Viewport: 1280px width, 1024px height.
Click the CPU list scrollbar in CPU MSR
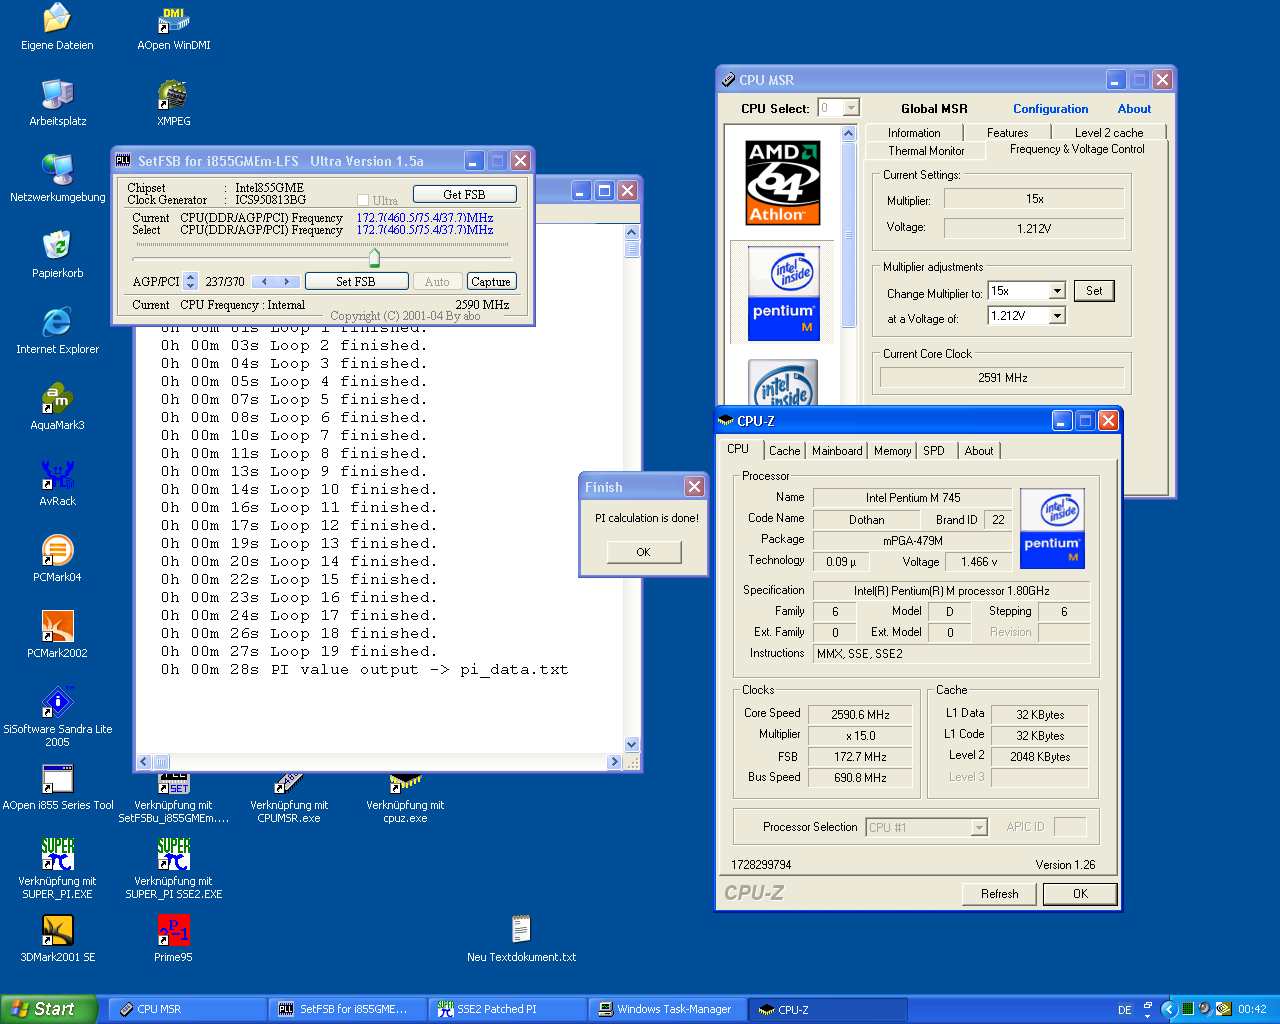pos(849,235)
